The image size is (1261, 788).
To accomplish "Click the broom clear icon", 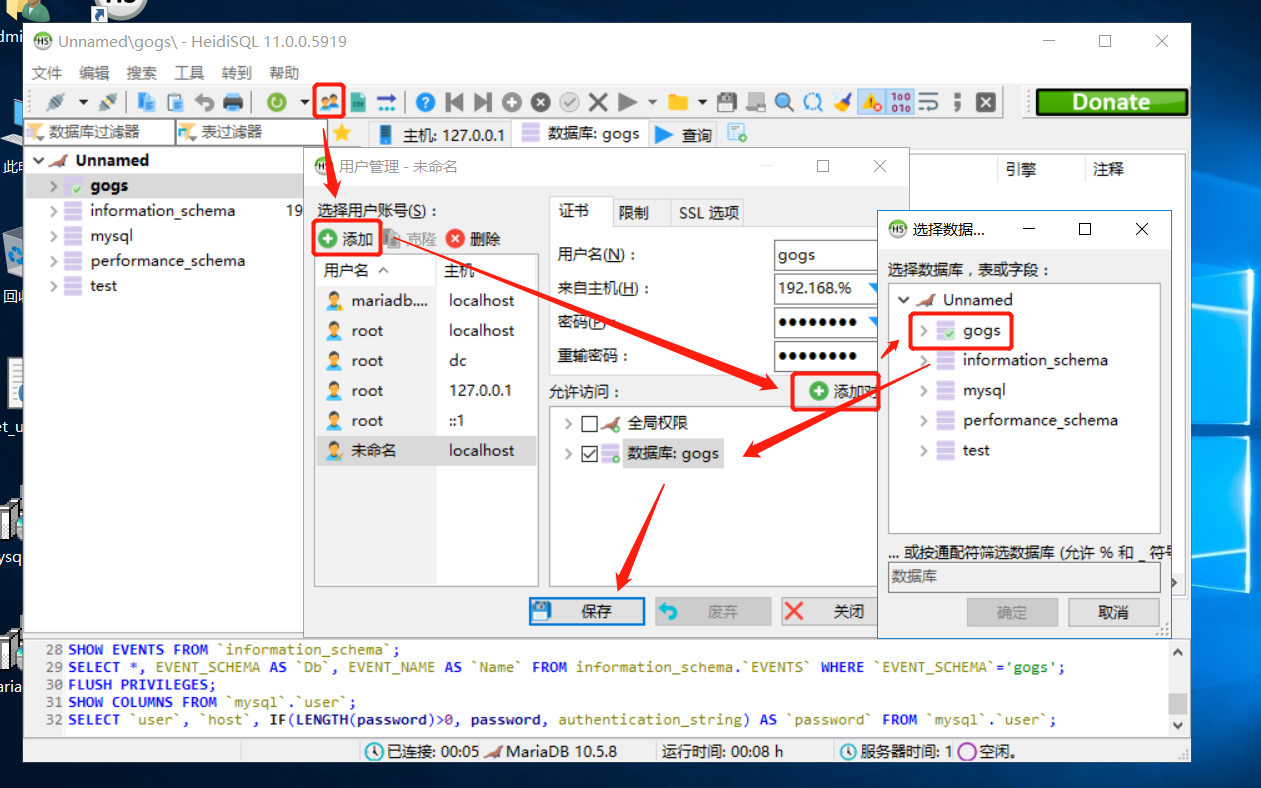I will (x=843, y=101).
